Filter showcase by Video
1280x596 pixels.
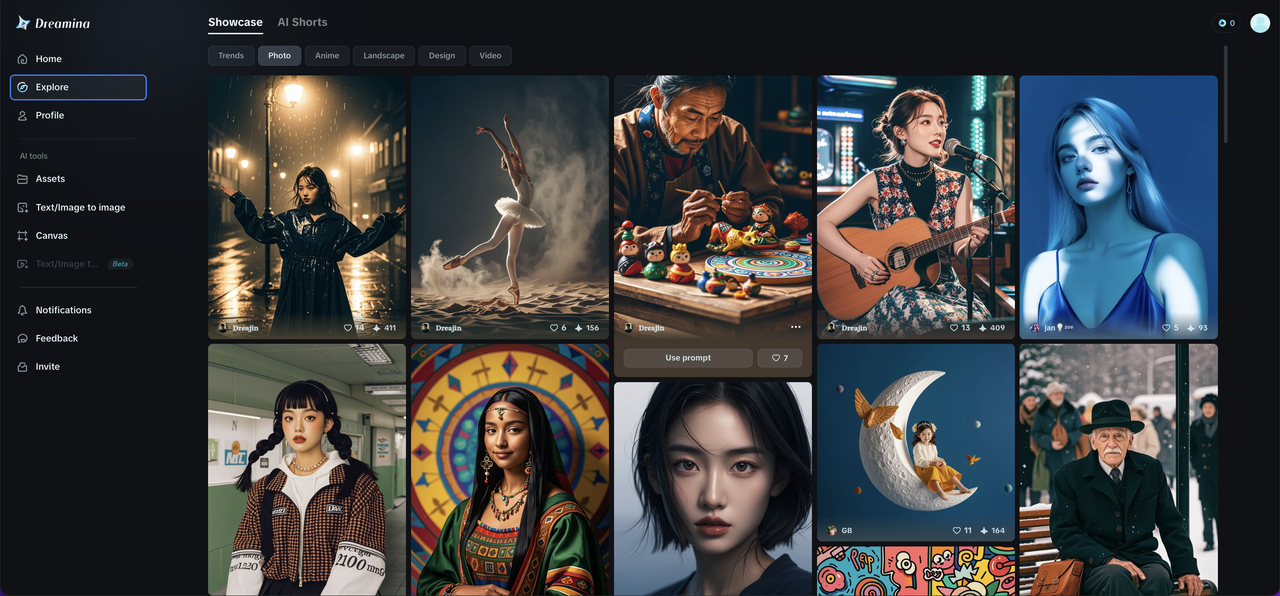(490, 56)
